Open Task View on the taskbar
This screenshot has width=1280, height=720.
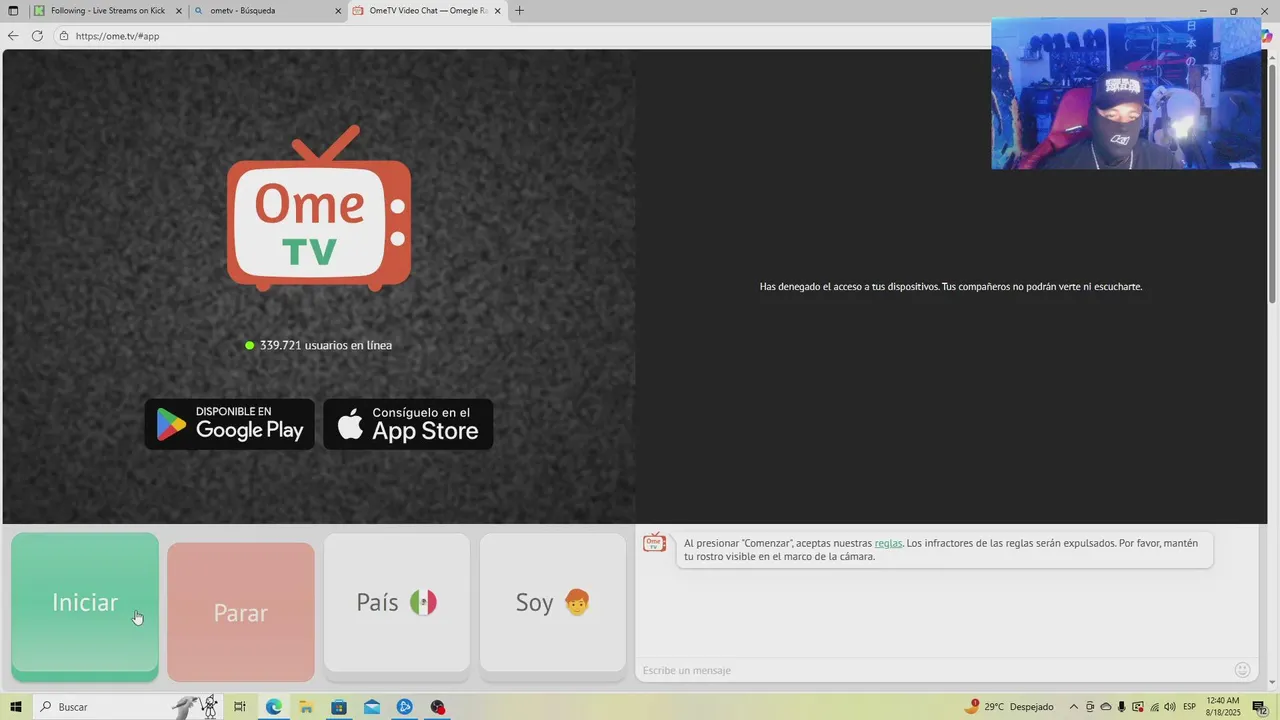coord(240,707)
